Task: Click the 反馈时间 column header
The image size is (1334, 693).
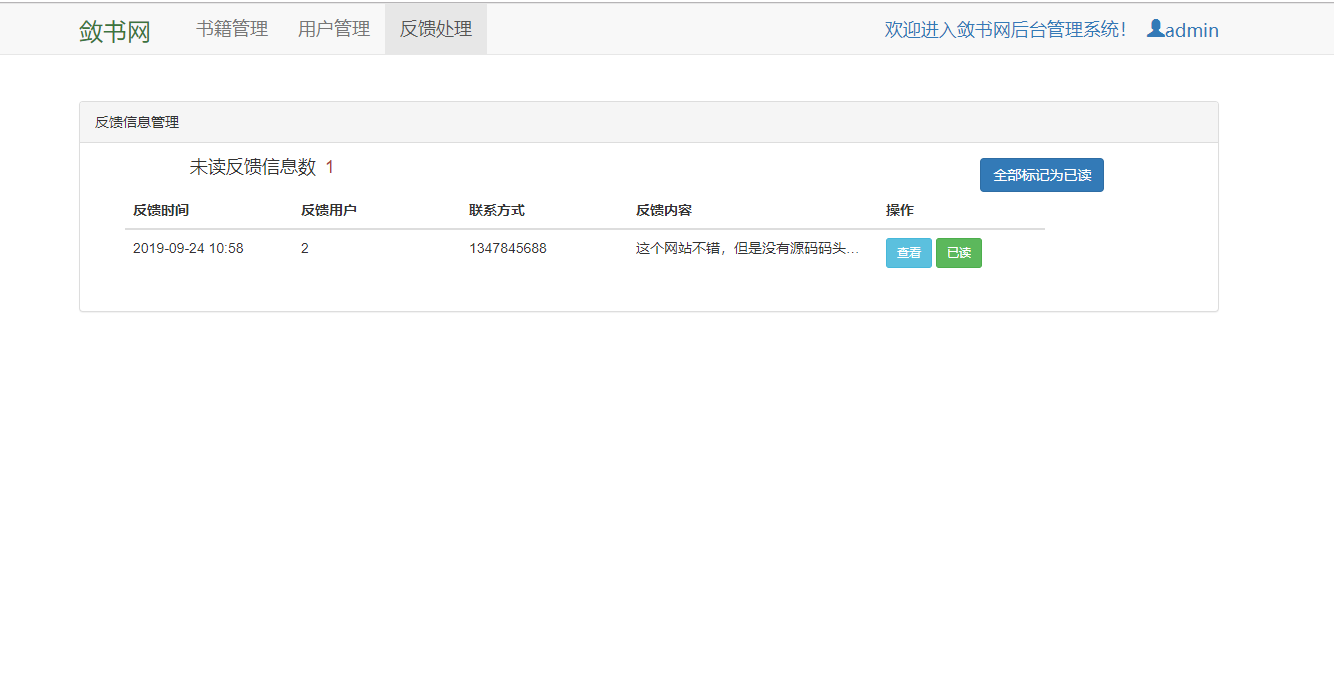Action: pos(163,210)
